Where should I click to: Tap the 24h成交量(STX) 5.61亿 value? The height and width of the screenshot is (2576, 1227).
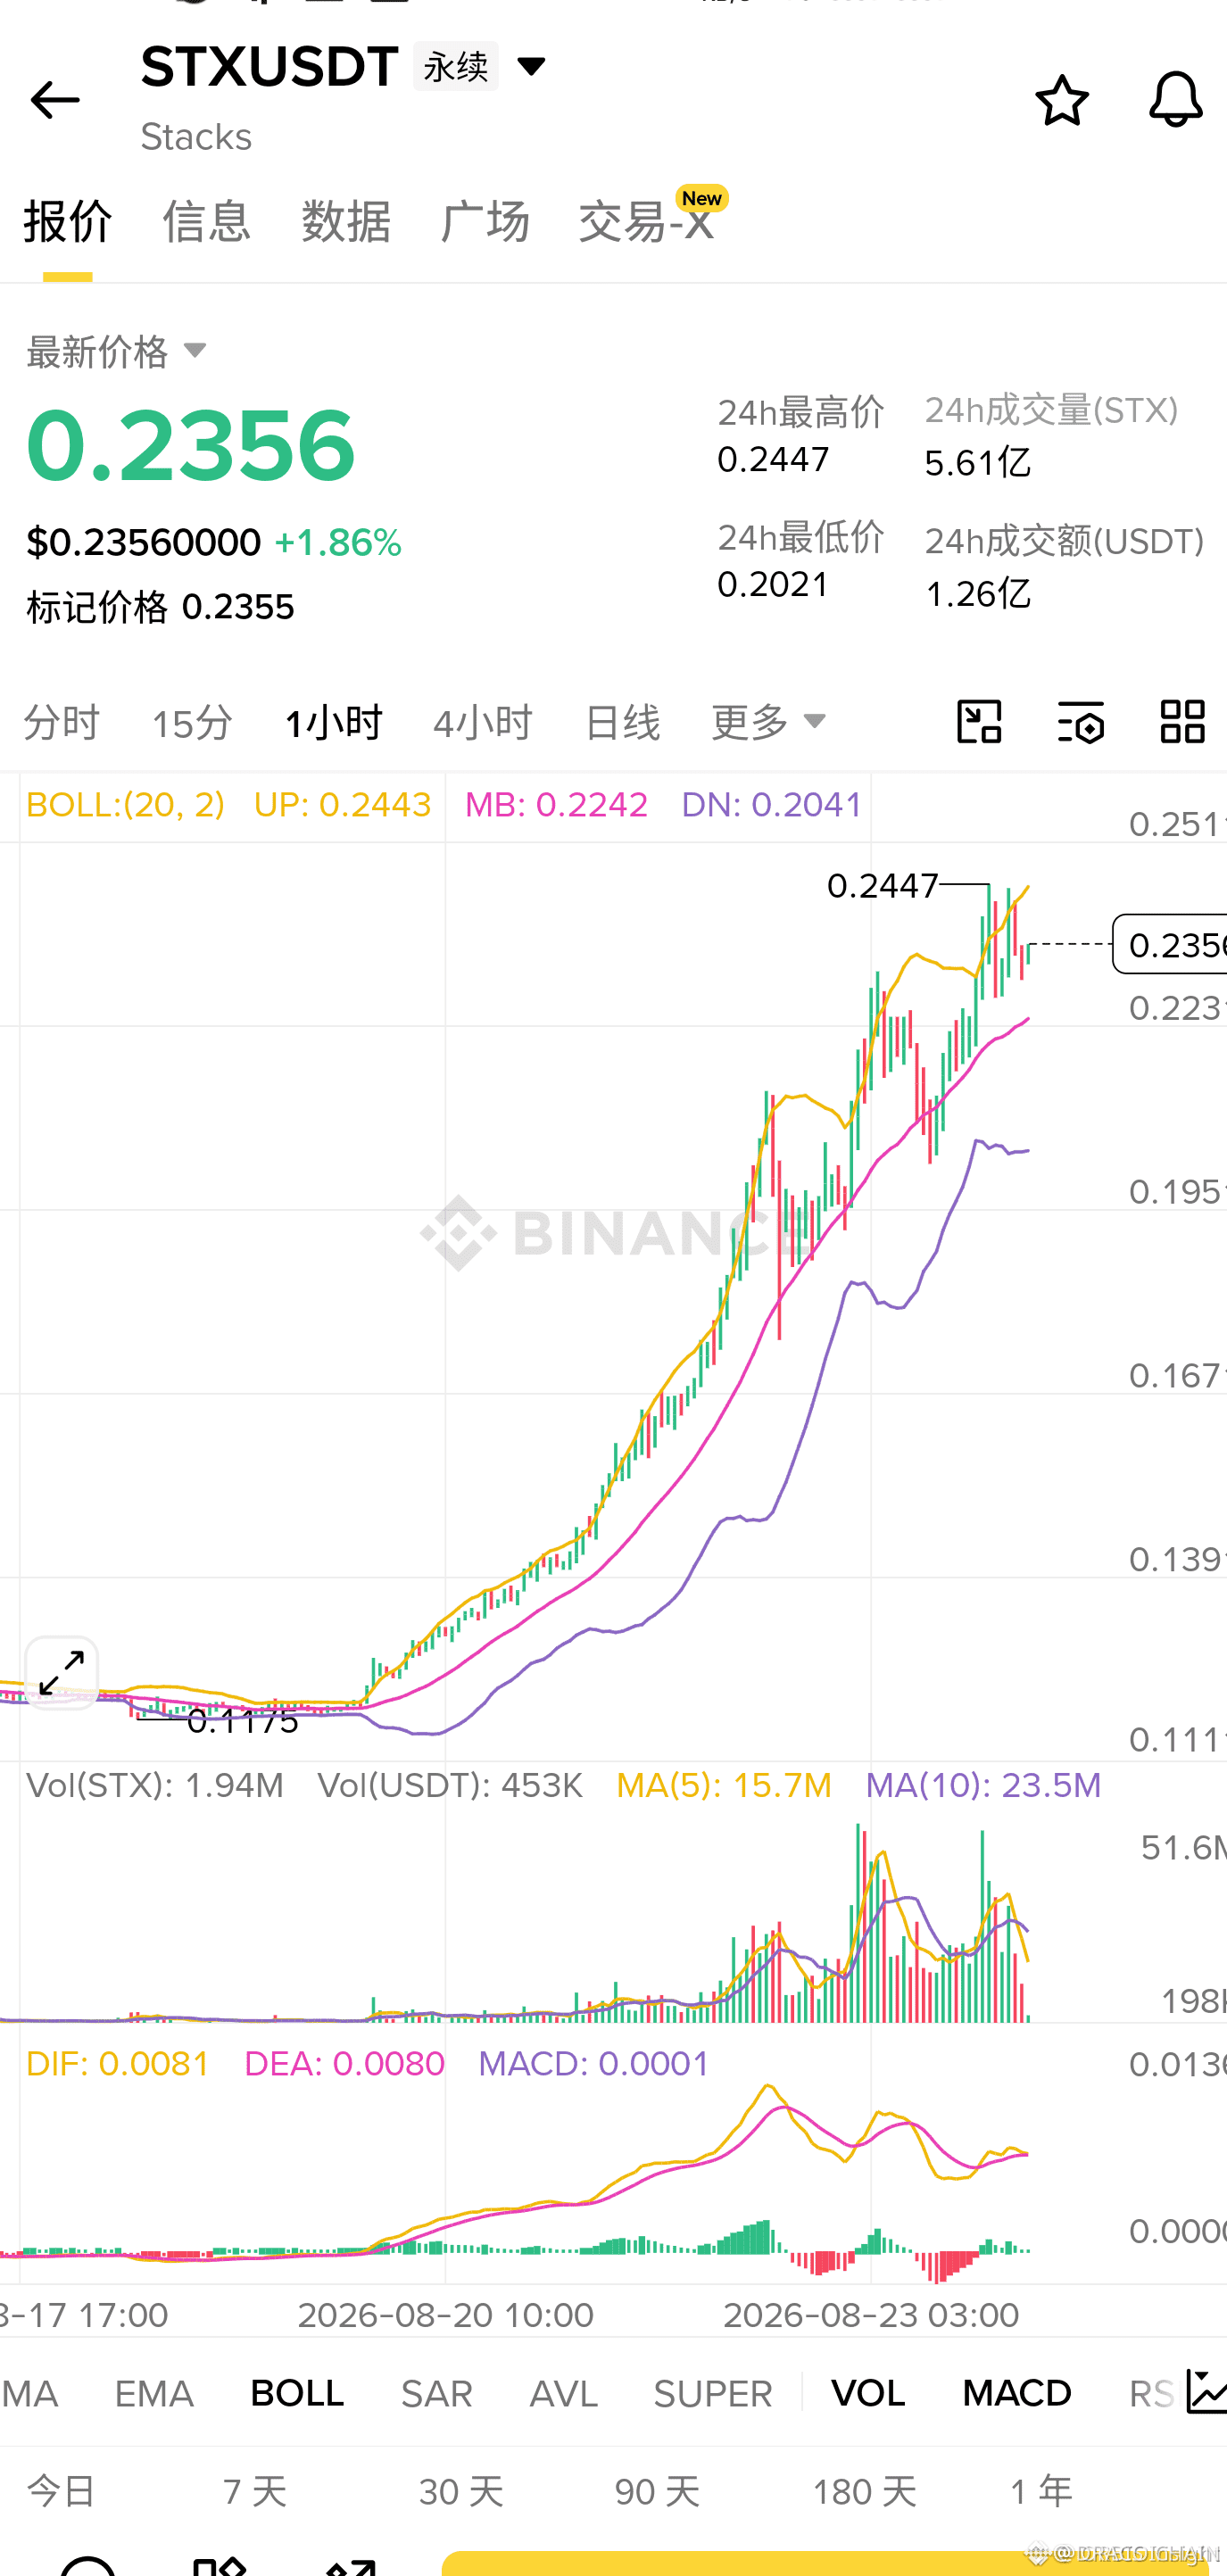coord(978,462)
